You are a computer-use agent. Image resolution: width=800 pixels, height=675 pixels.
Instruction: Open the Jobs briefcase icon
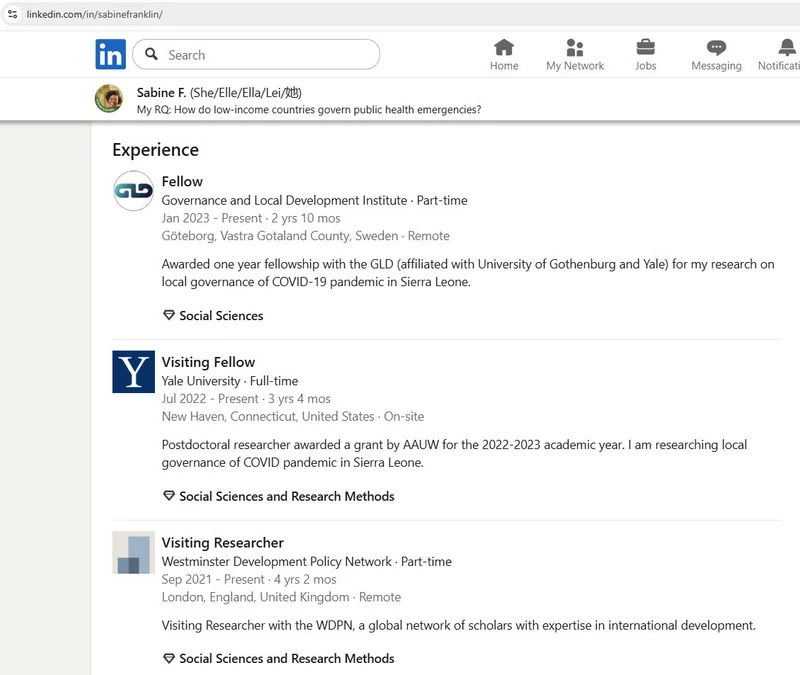click(x=645, y=47)
